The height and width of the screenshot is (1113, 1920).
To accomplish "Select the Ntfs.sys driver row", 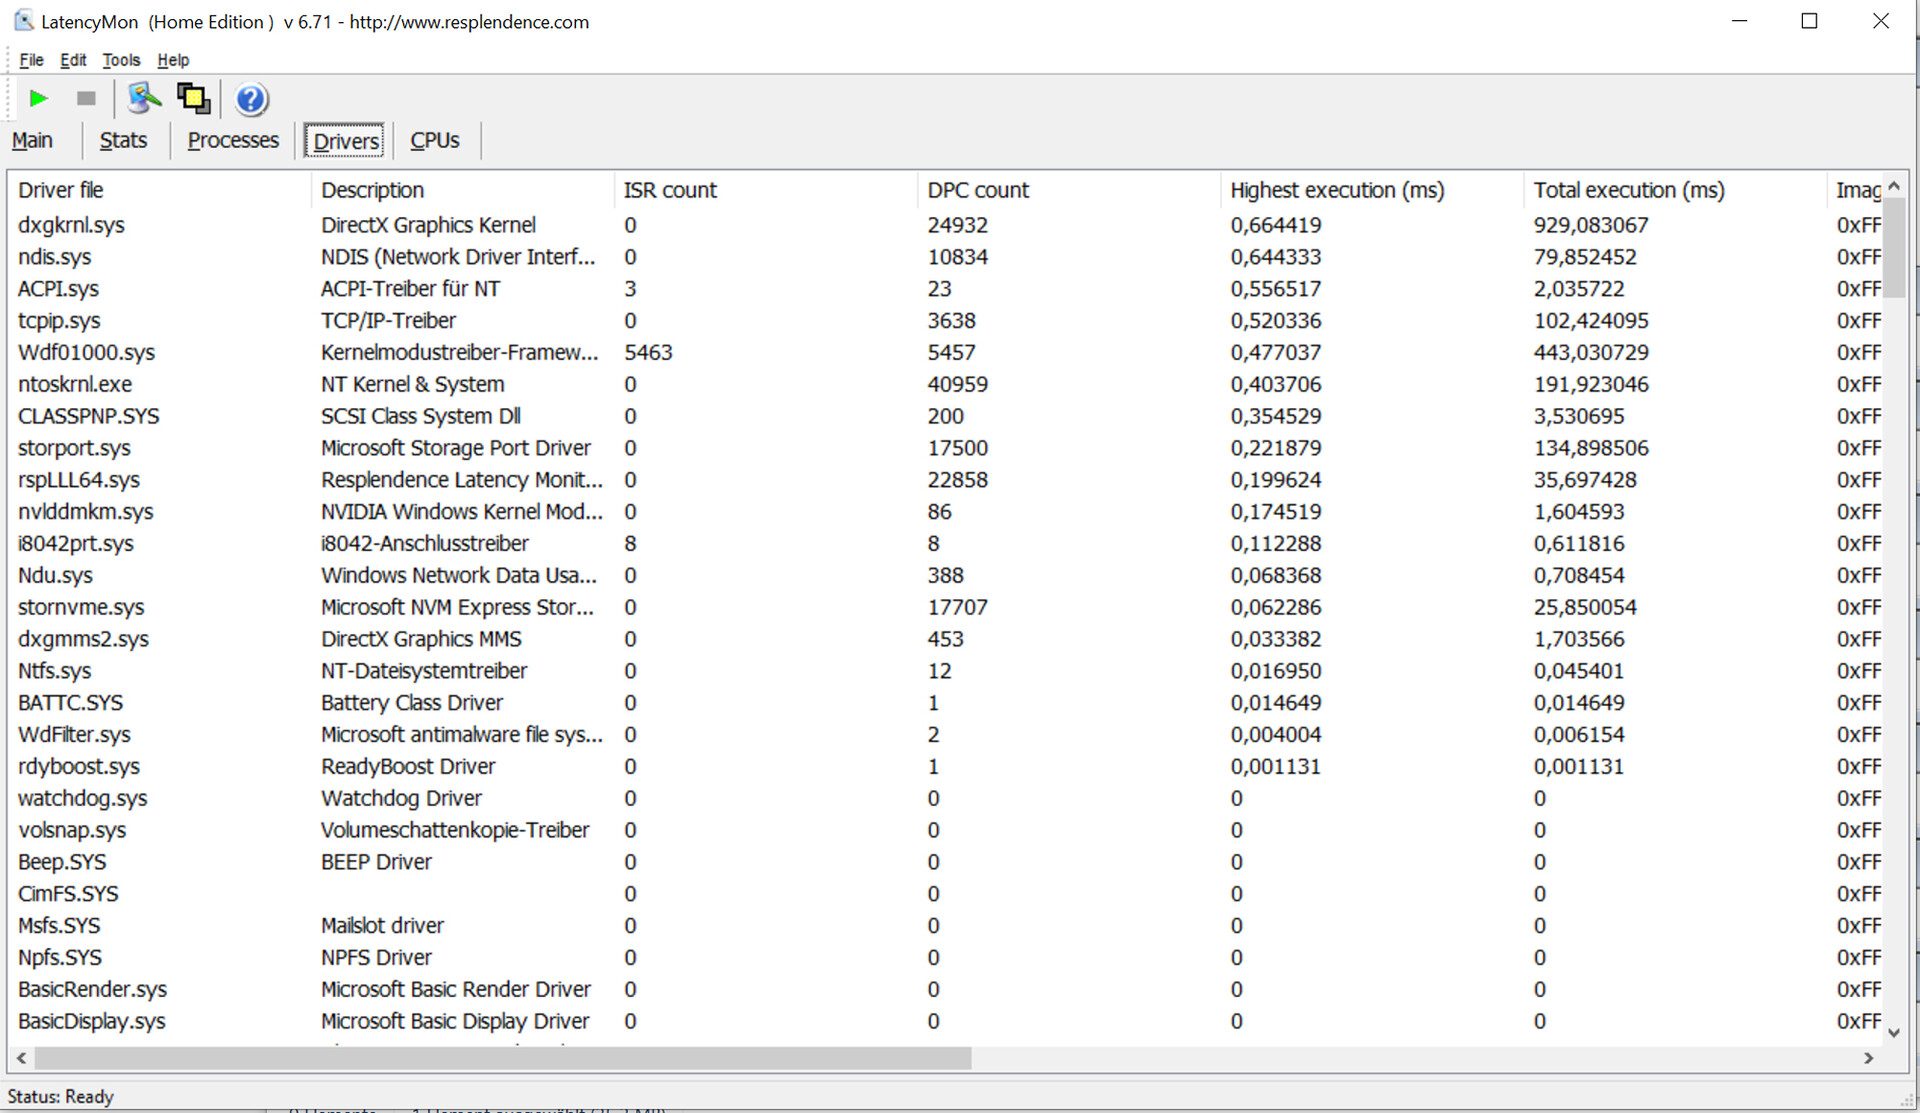I will pos(946,671).
